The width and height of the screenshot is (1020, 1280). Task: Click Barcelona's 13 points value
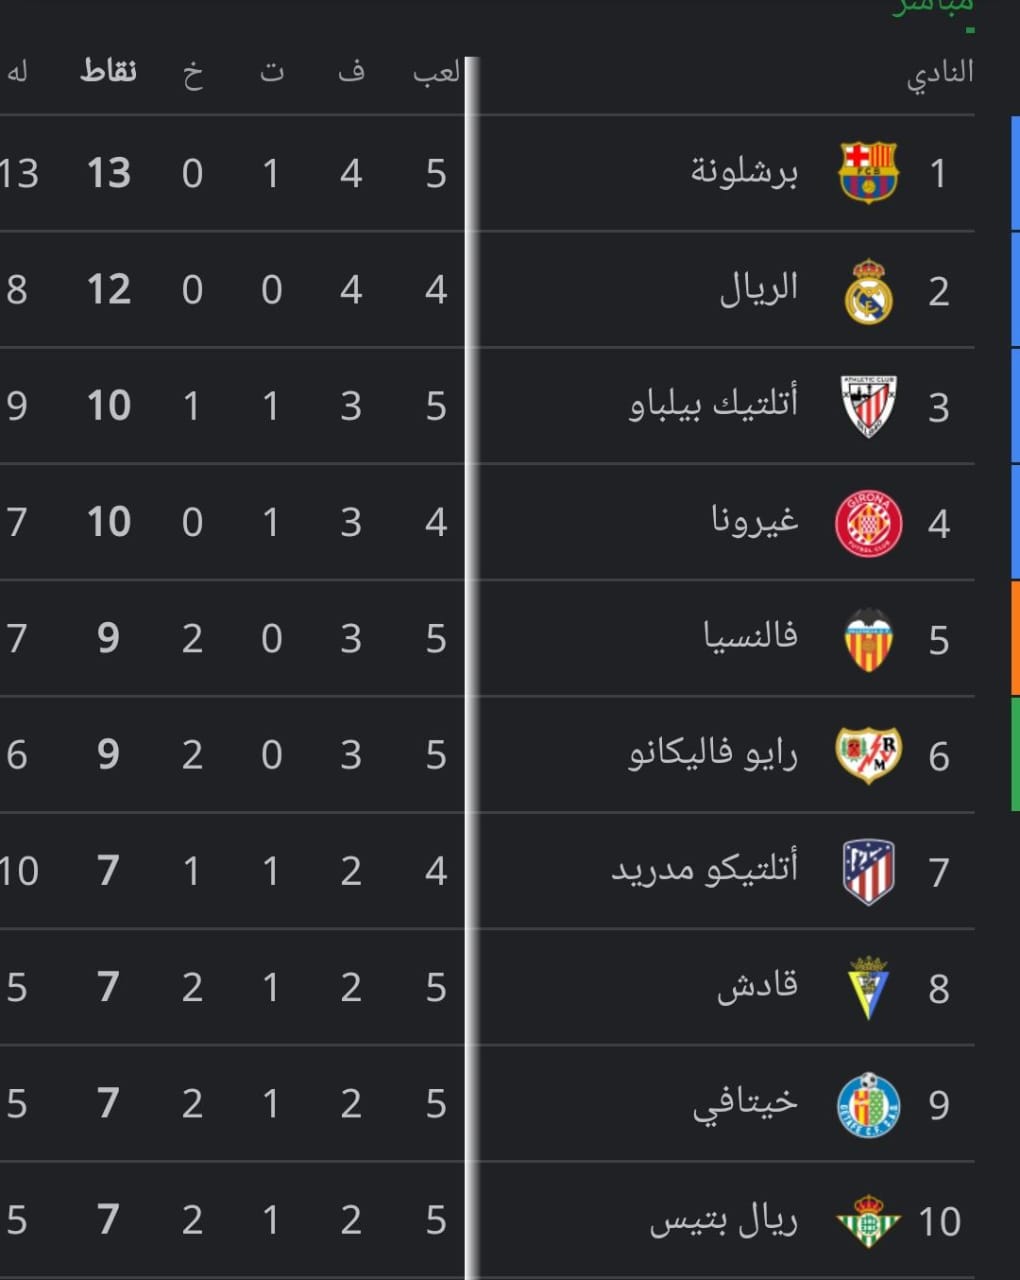pos(109,174)
